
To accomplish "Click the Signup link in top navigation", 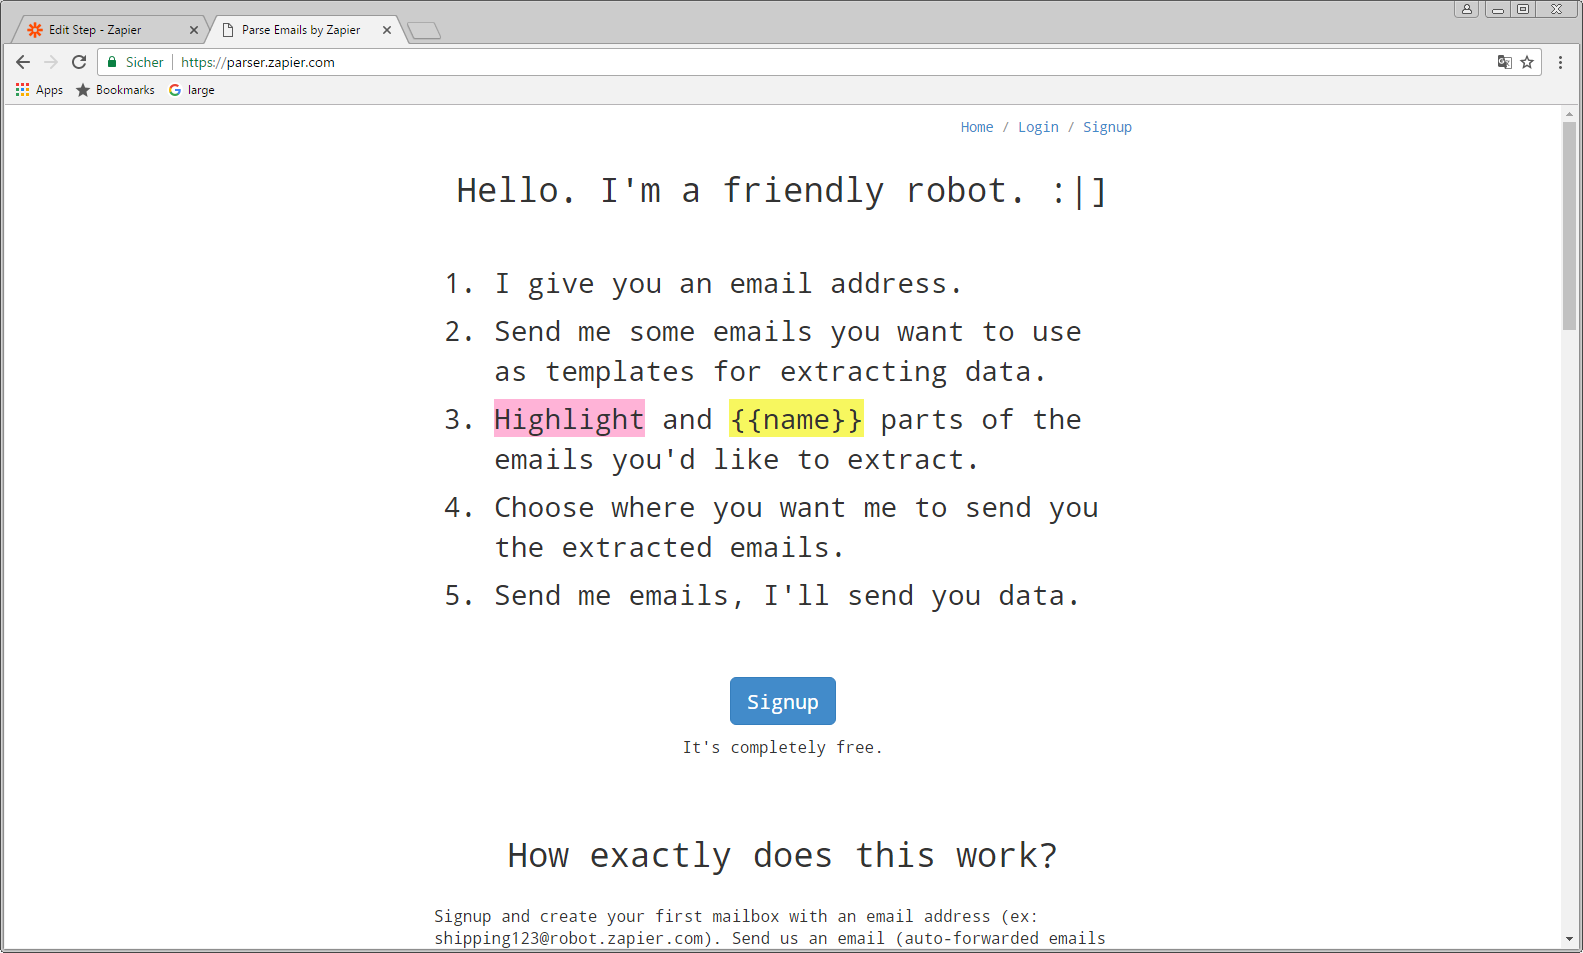I will pyautogui.click(x=1107, y=127).
